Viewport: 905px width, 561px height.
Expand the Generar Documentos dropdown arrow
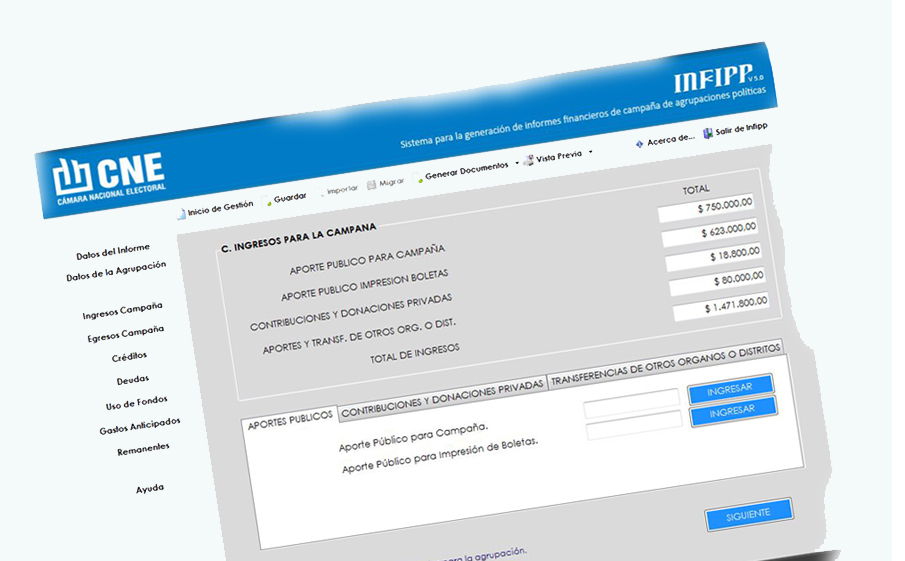(x=517, y=163)
